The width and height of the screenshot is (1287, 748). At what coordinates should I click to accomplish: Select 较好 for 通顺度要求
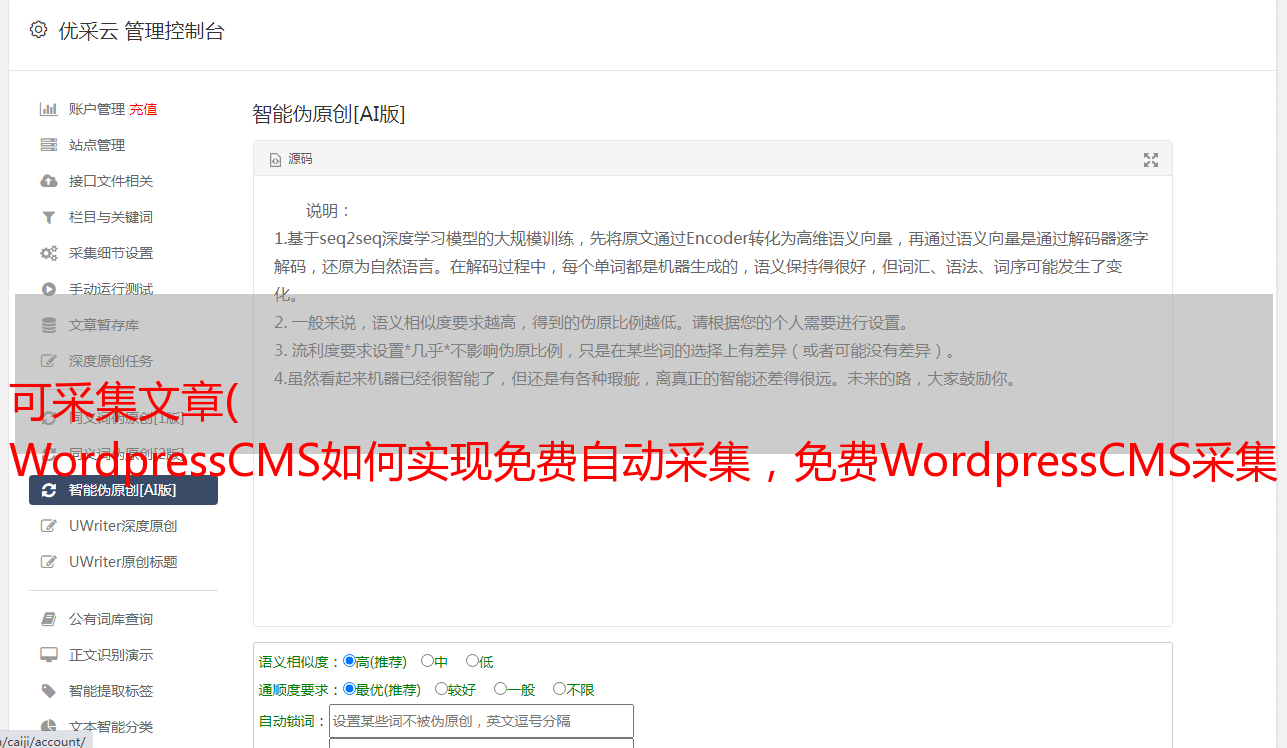442,689
